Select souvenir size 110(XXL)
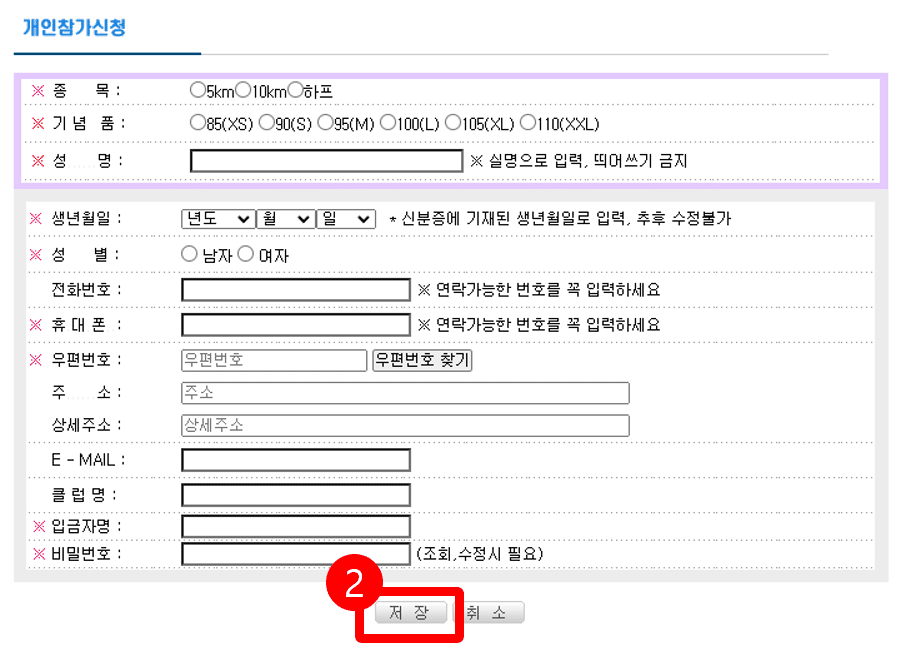This screenshot has width=901, height=651. (x=528, y=122)
